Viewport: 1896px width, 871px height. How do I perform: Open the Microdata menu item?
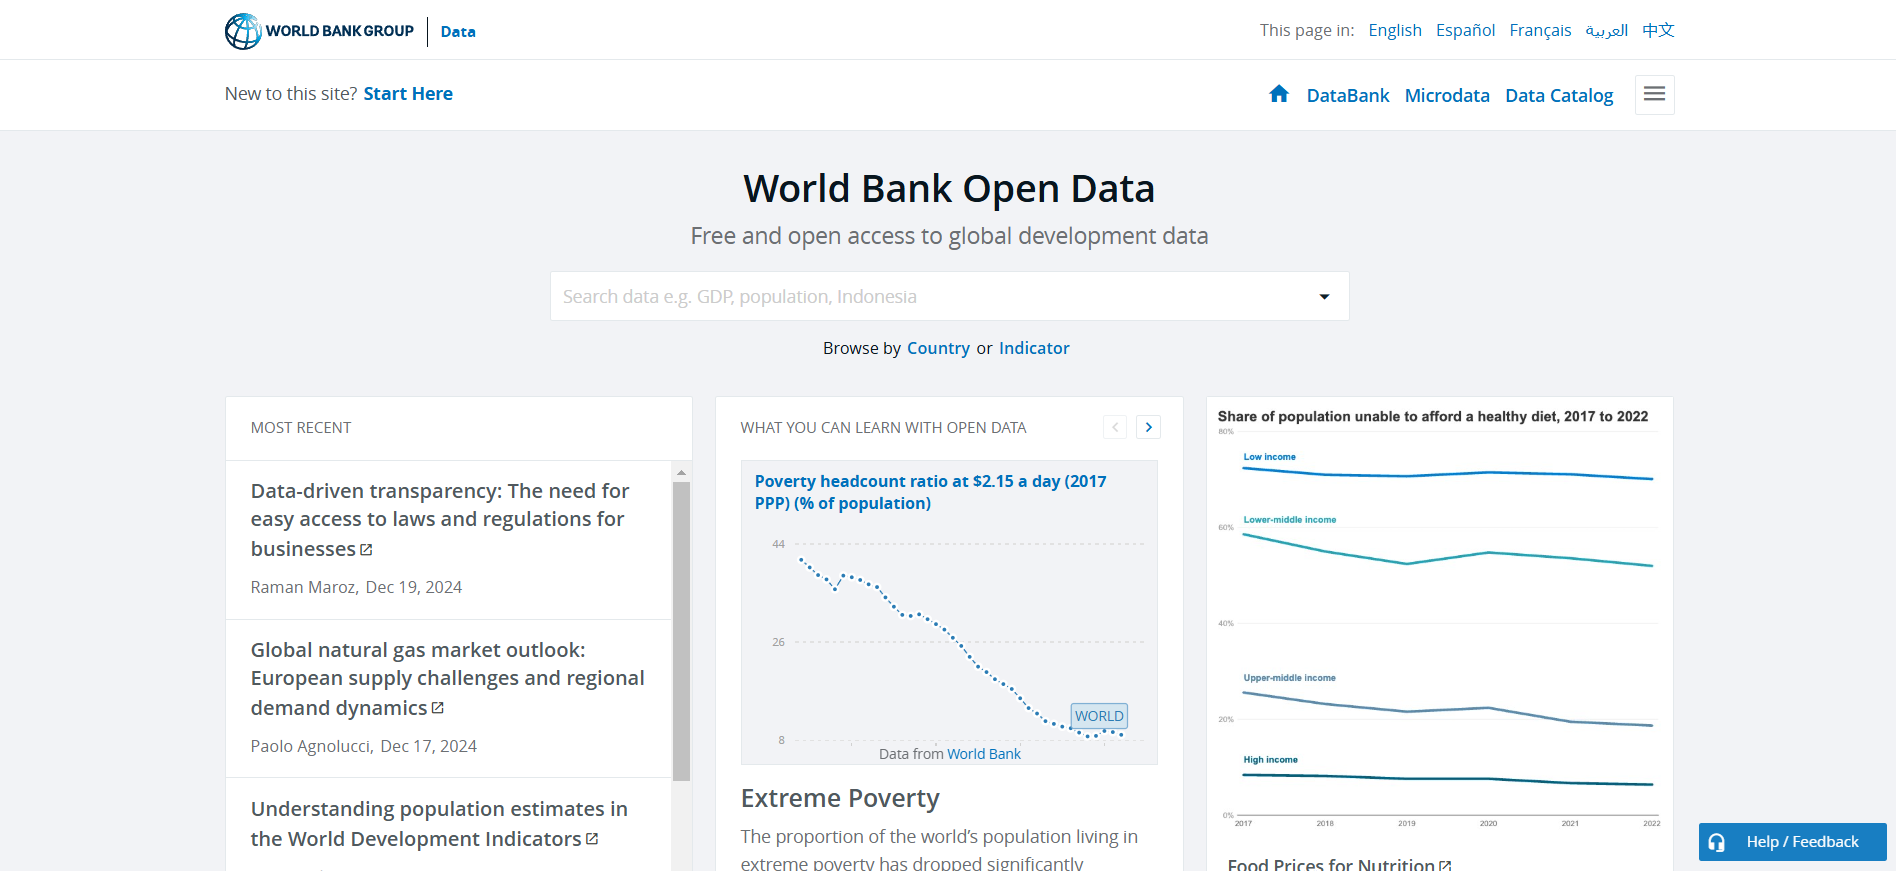[x=1447, y=95]
